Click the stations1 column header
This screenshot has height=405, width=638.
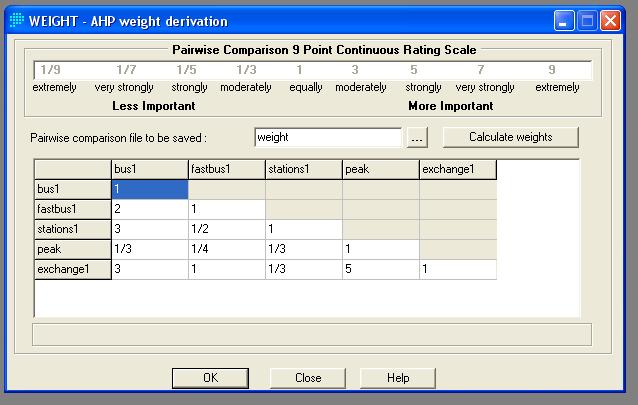(303, 169)
